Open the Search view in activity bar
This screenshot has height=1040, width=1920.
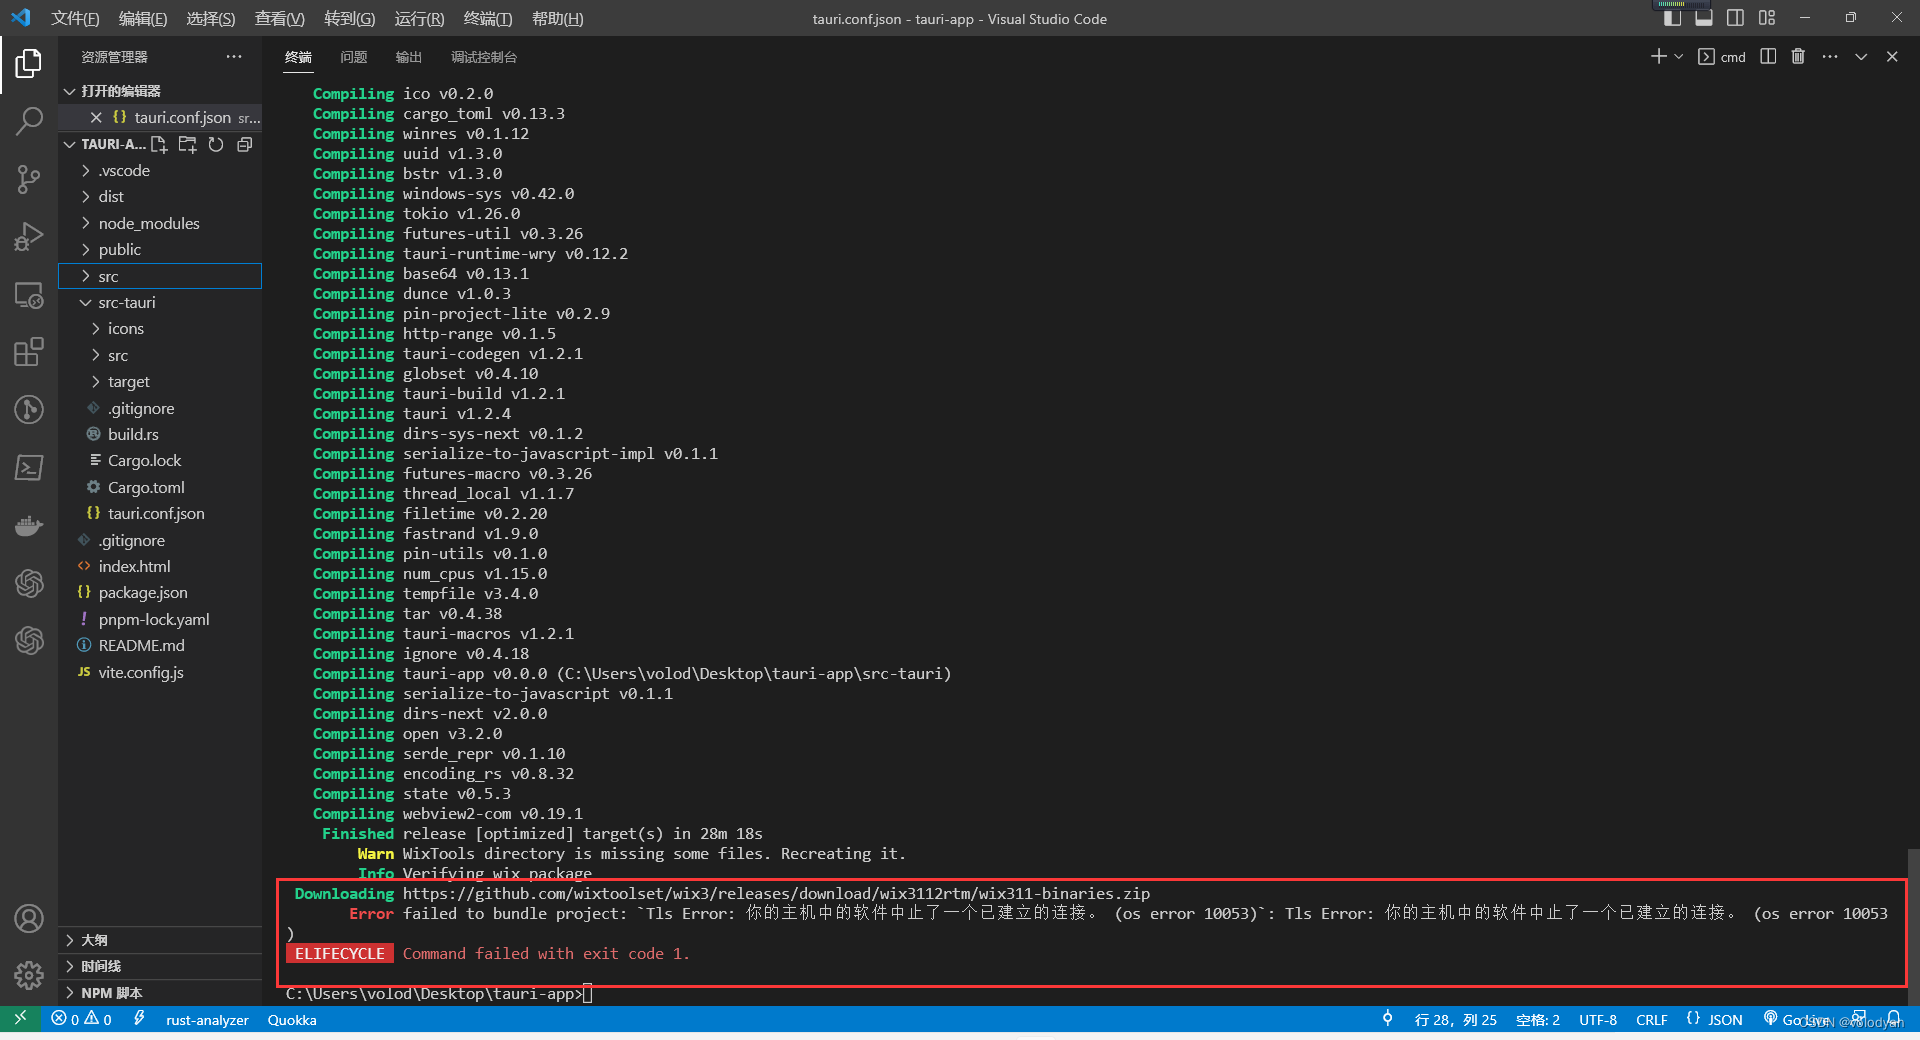click(29, 122)
